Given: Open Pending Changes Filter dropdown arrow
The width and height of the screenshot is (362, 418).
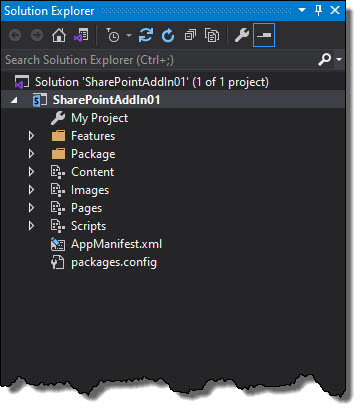Looking at the screenshot, I should tap(129, 35).
